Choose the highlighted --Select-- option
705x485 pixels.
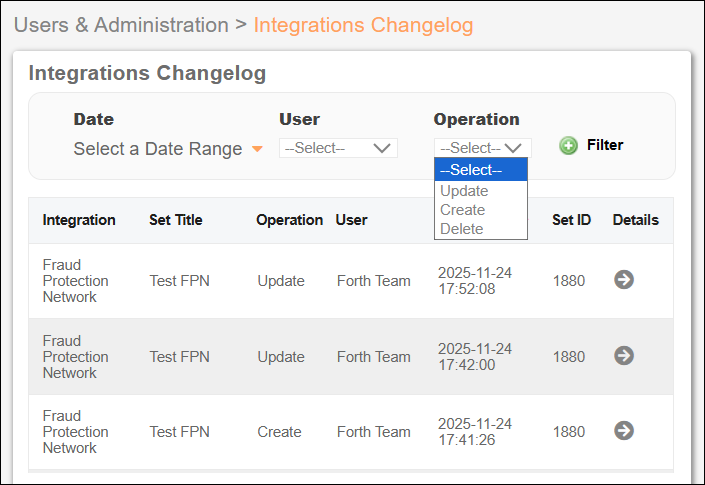coord(481,170)
